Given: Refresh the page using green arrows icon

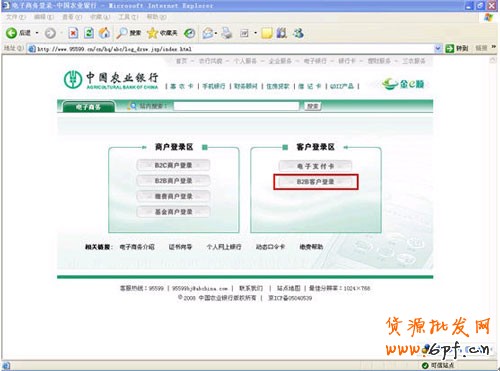Looking at the screenshot, I should 89,33.
